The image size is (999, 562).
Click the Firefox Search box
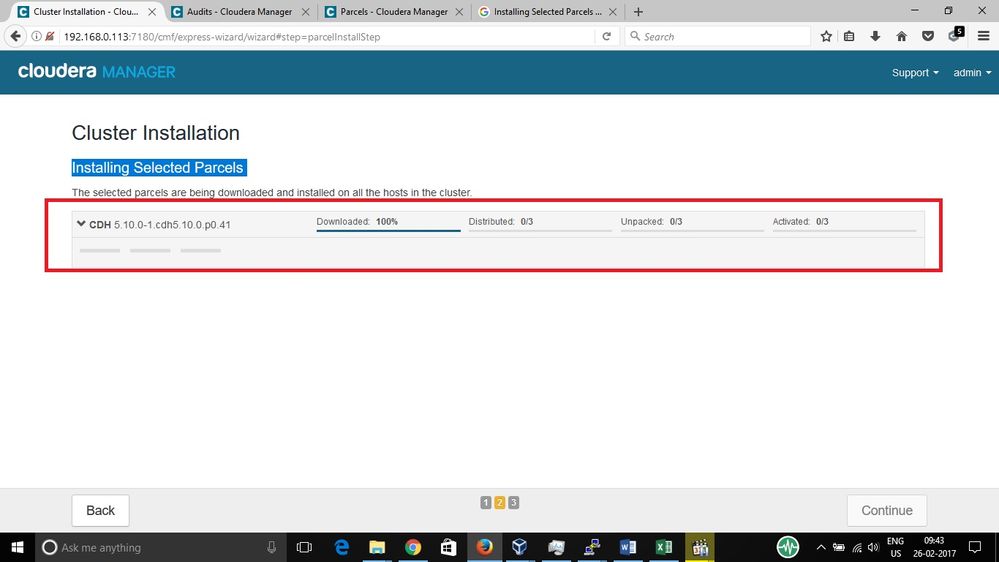(x=717, y=37)
